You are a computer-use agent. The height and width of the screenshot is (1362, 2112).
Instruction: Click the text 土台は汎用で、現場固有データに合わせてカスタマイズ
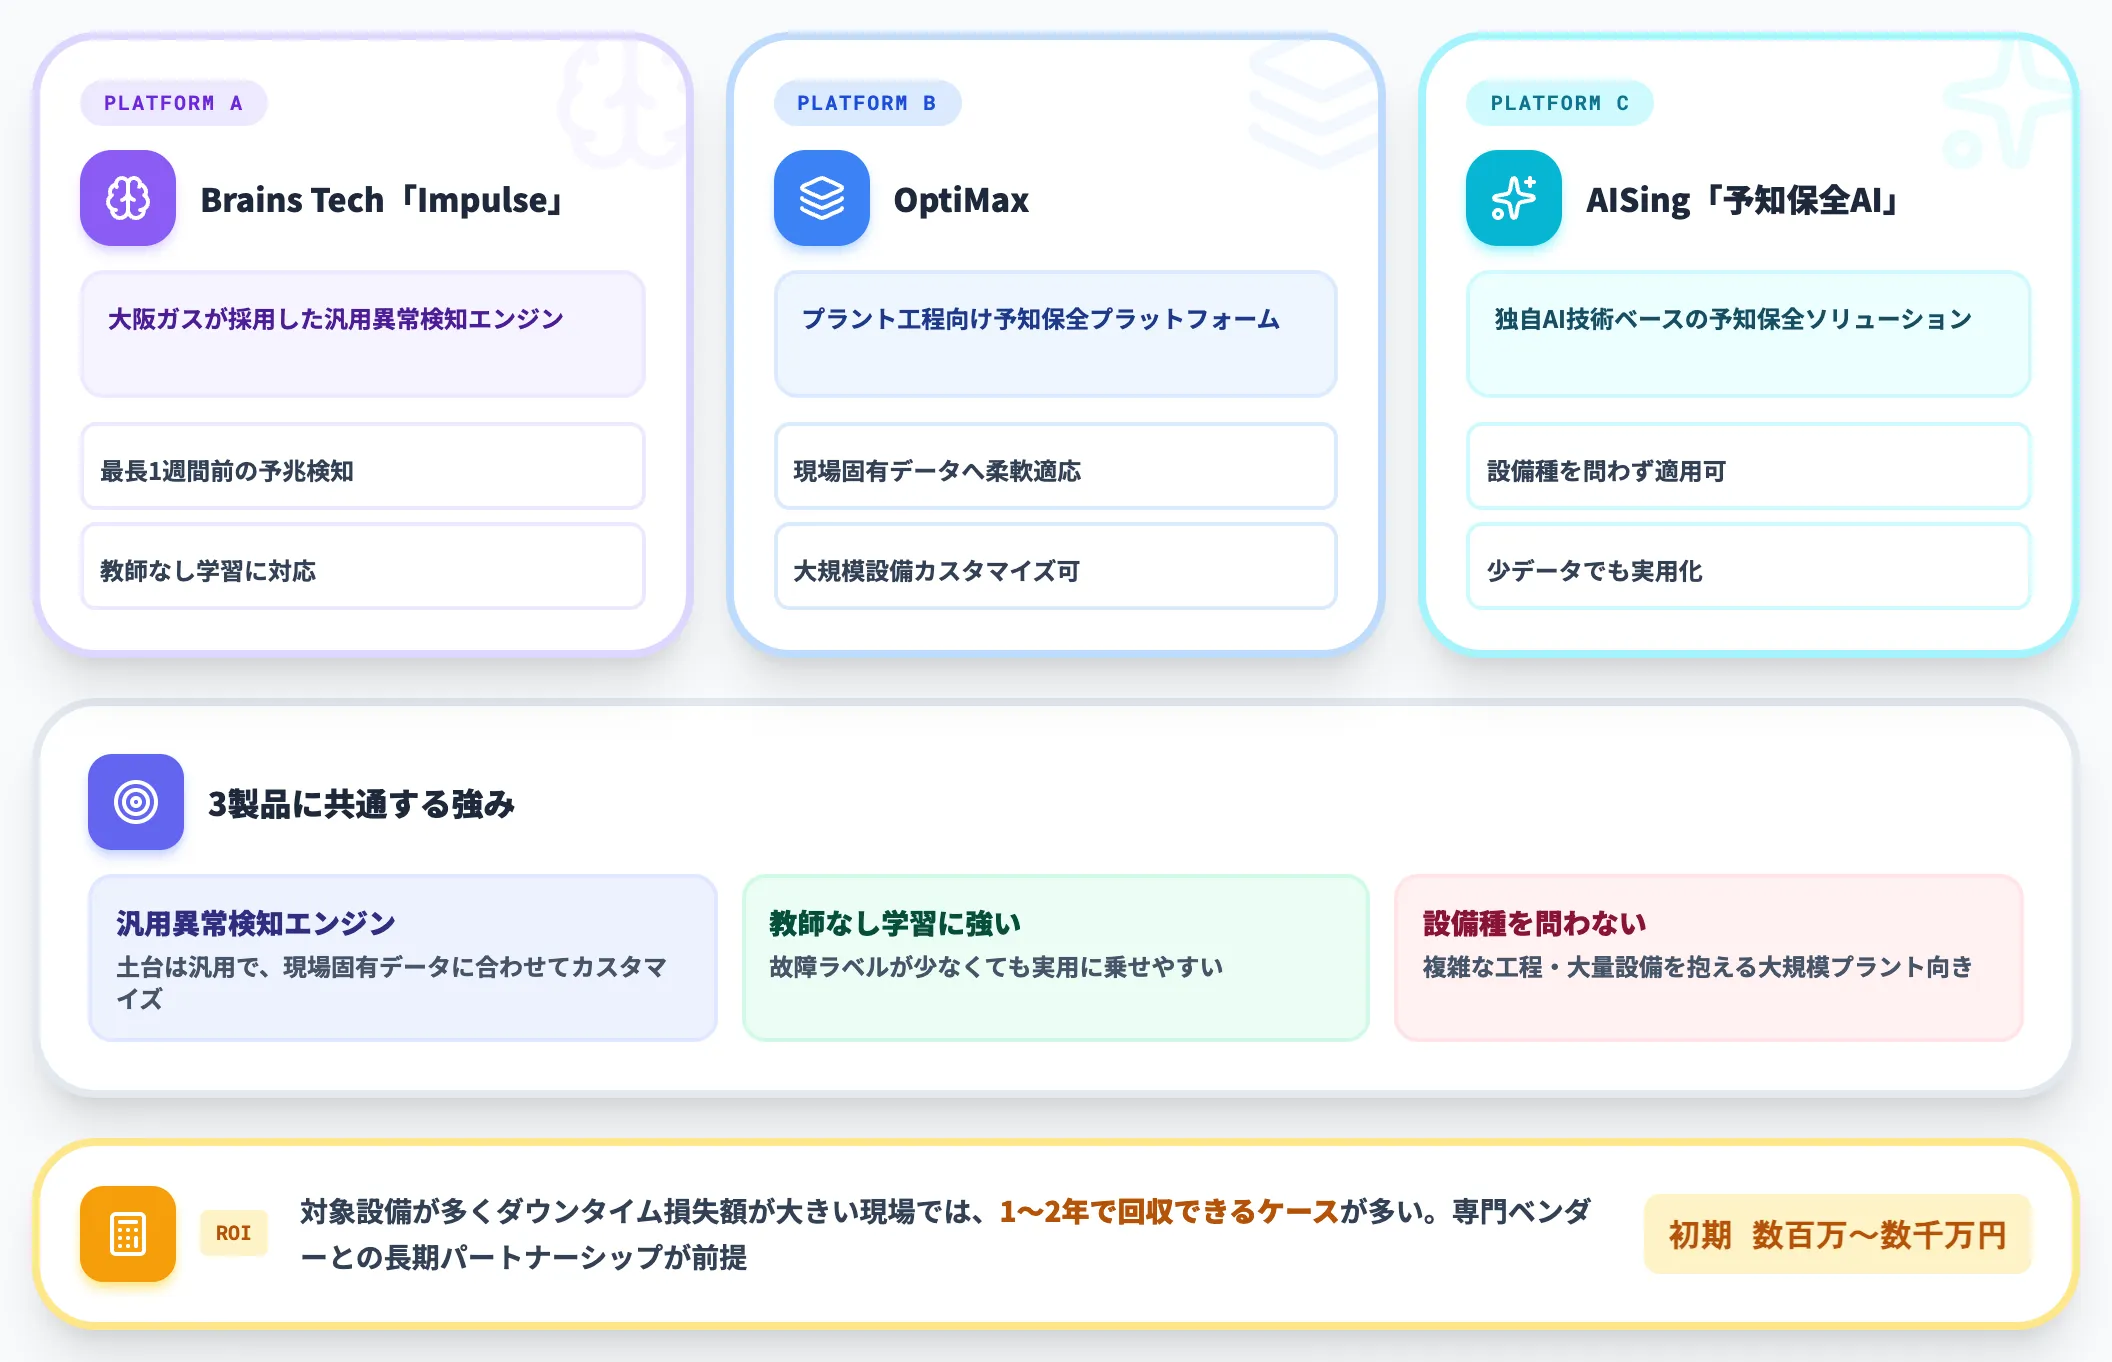[x=391, y=983]
